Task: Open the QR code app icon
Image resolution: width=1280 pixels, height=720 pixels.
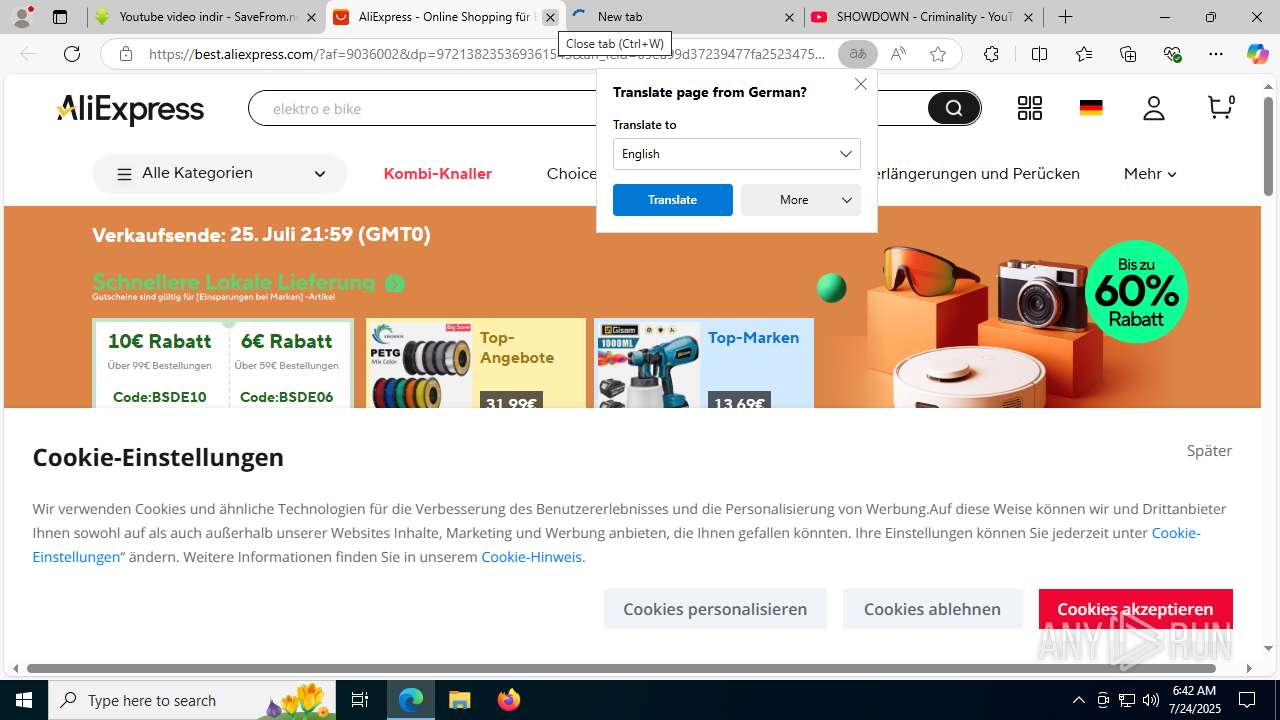Action: coord(1030,108)
